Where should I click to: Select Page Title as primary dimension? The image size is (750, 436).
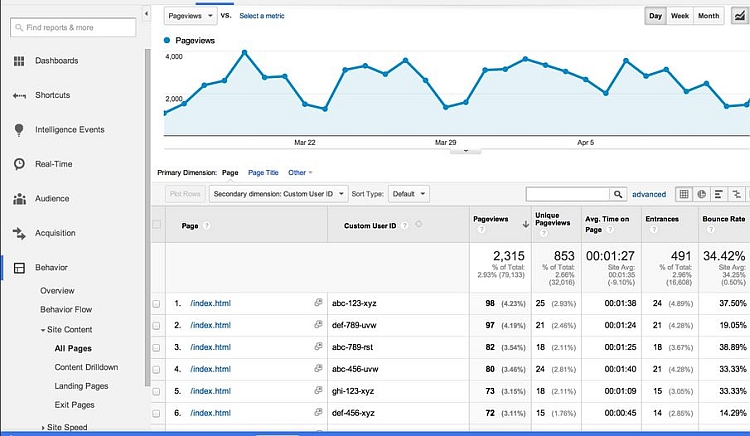point(263,173)
